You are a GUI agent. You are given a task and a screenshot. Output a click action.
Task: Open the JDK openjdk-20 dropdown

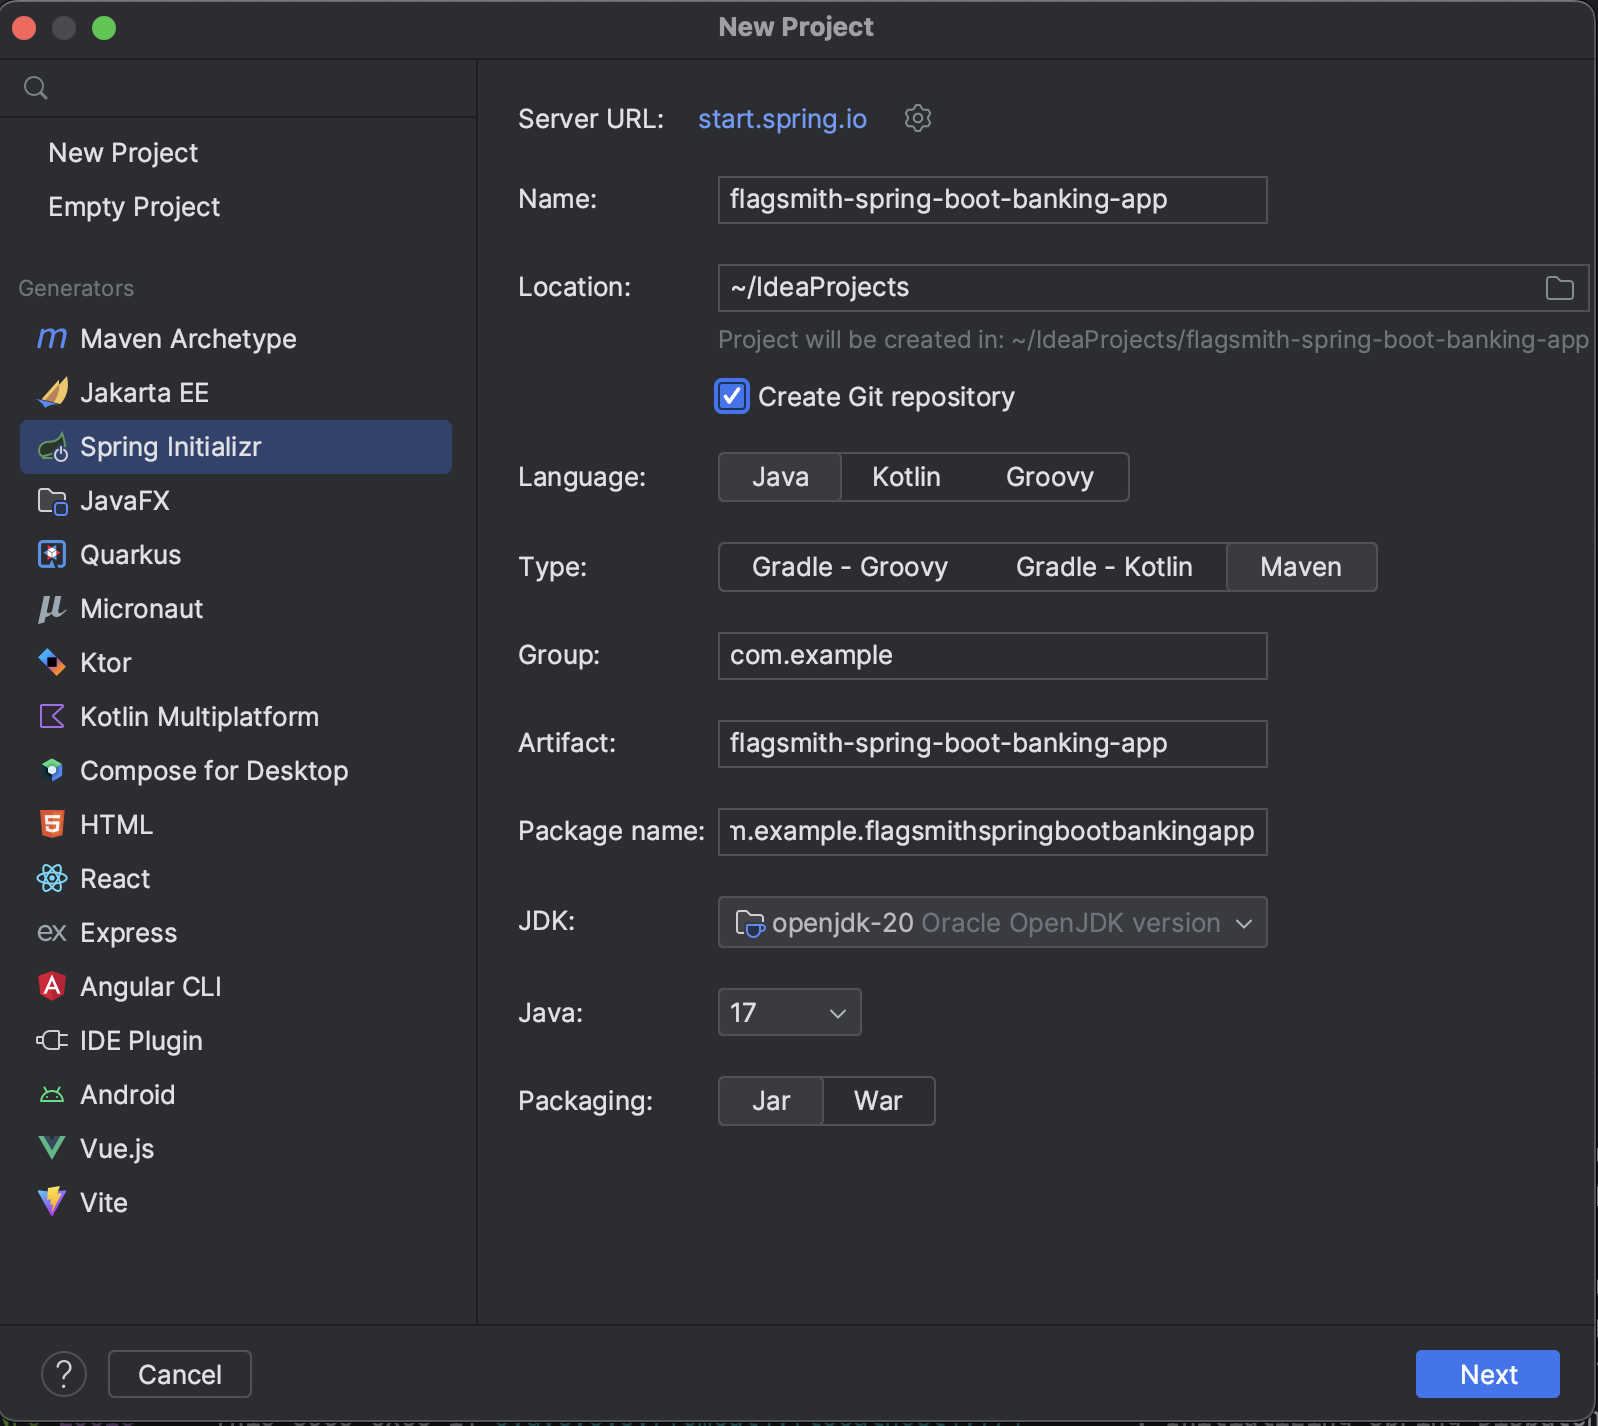point(993,922)
